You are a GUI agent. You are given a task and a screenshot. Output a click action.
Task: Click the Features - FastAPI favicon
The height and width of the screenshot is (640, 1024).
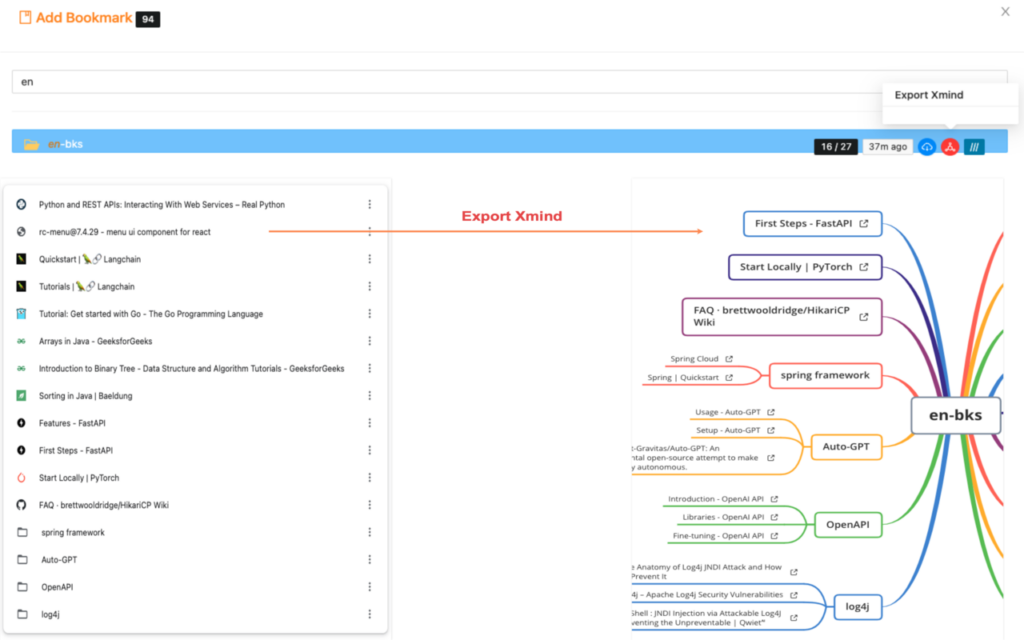(22, 423)
